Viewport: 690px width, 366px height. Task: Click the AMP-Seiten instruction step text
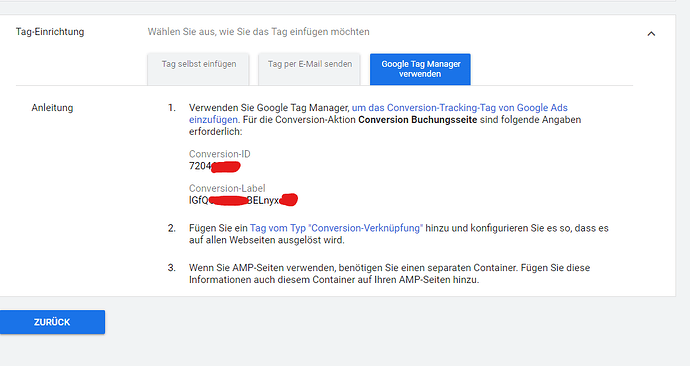point(389,274)
